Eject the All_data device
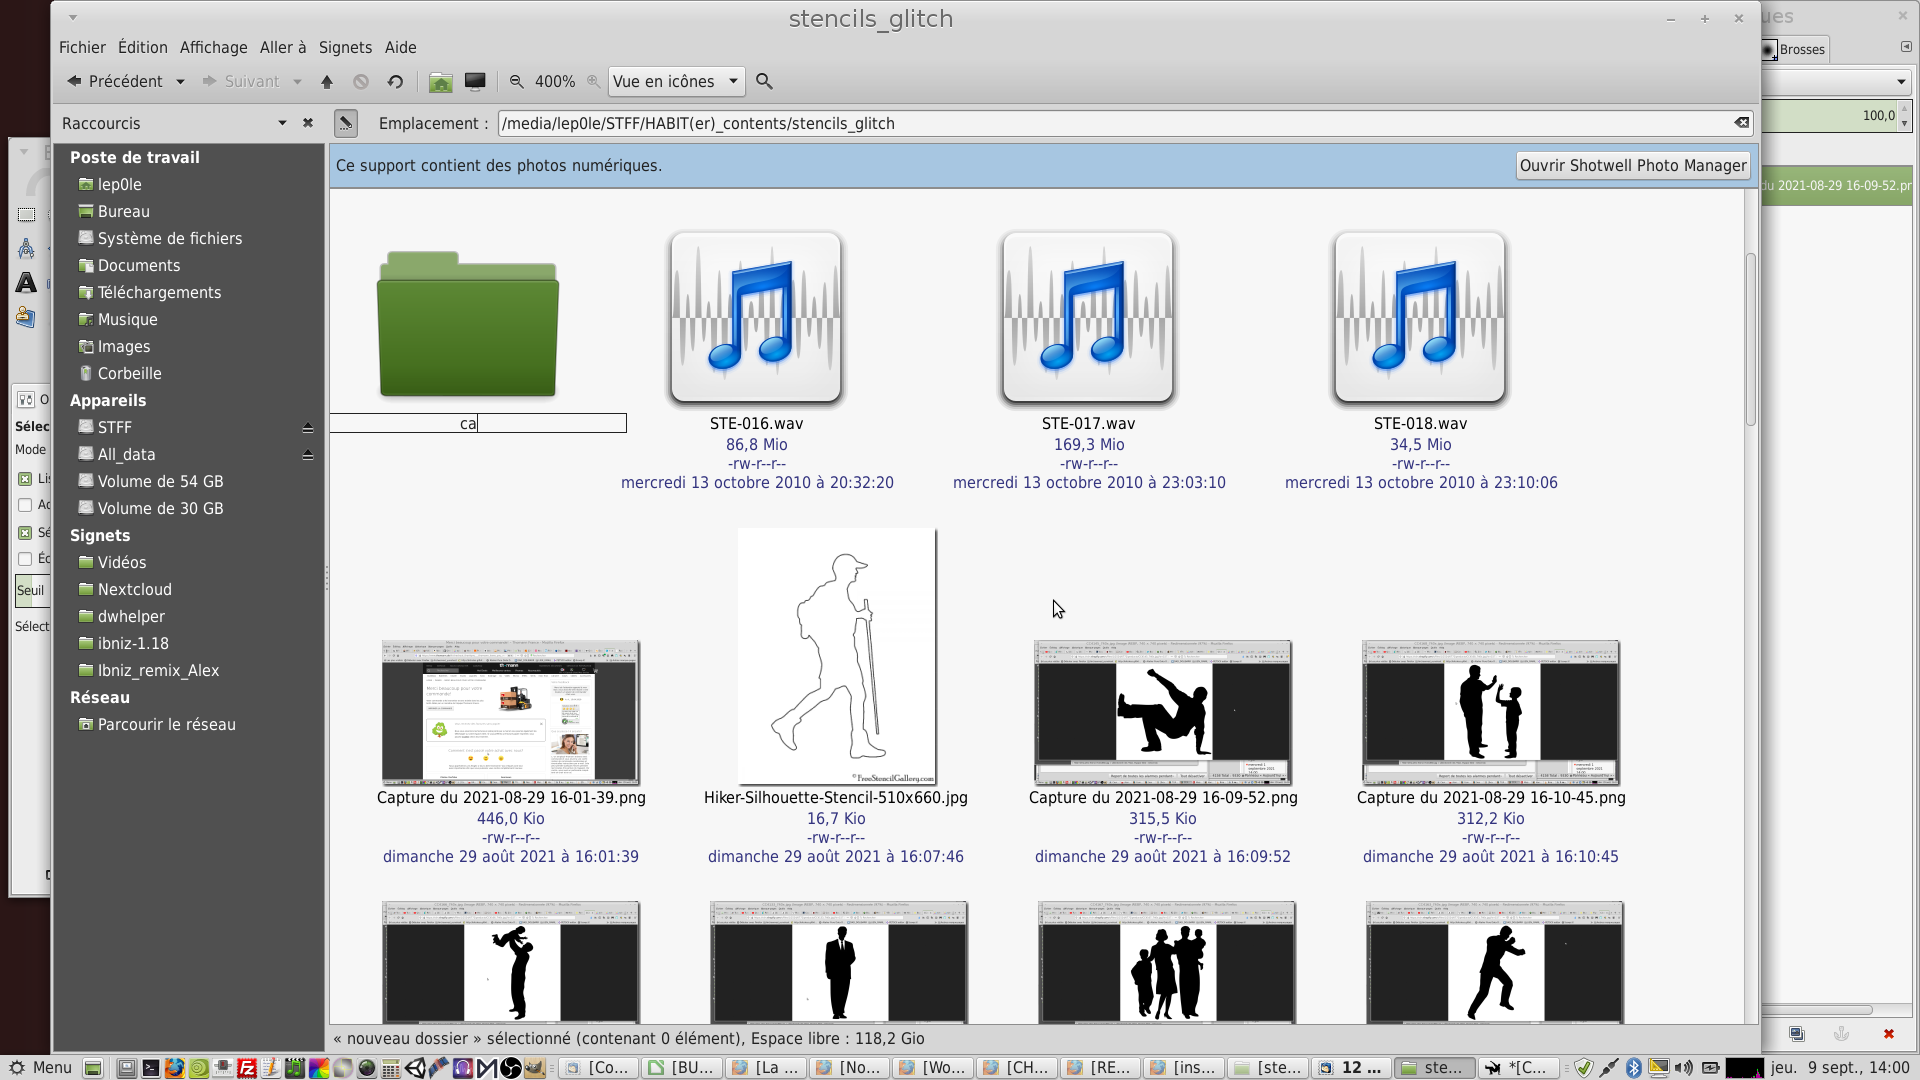Screen dimensions: 1920x1080 (x=308, y=455)
